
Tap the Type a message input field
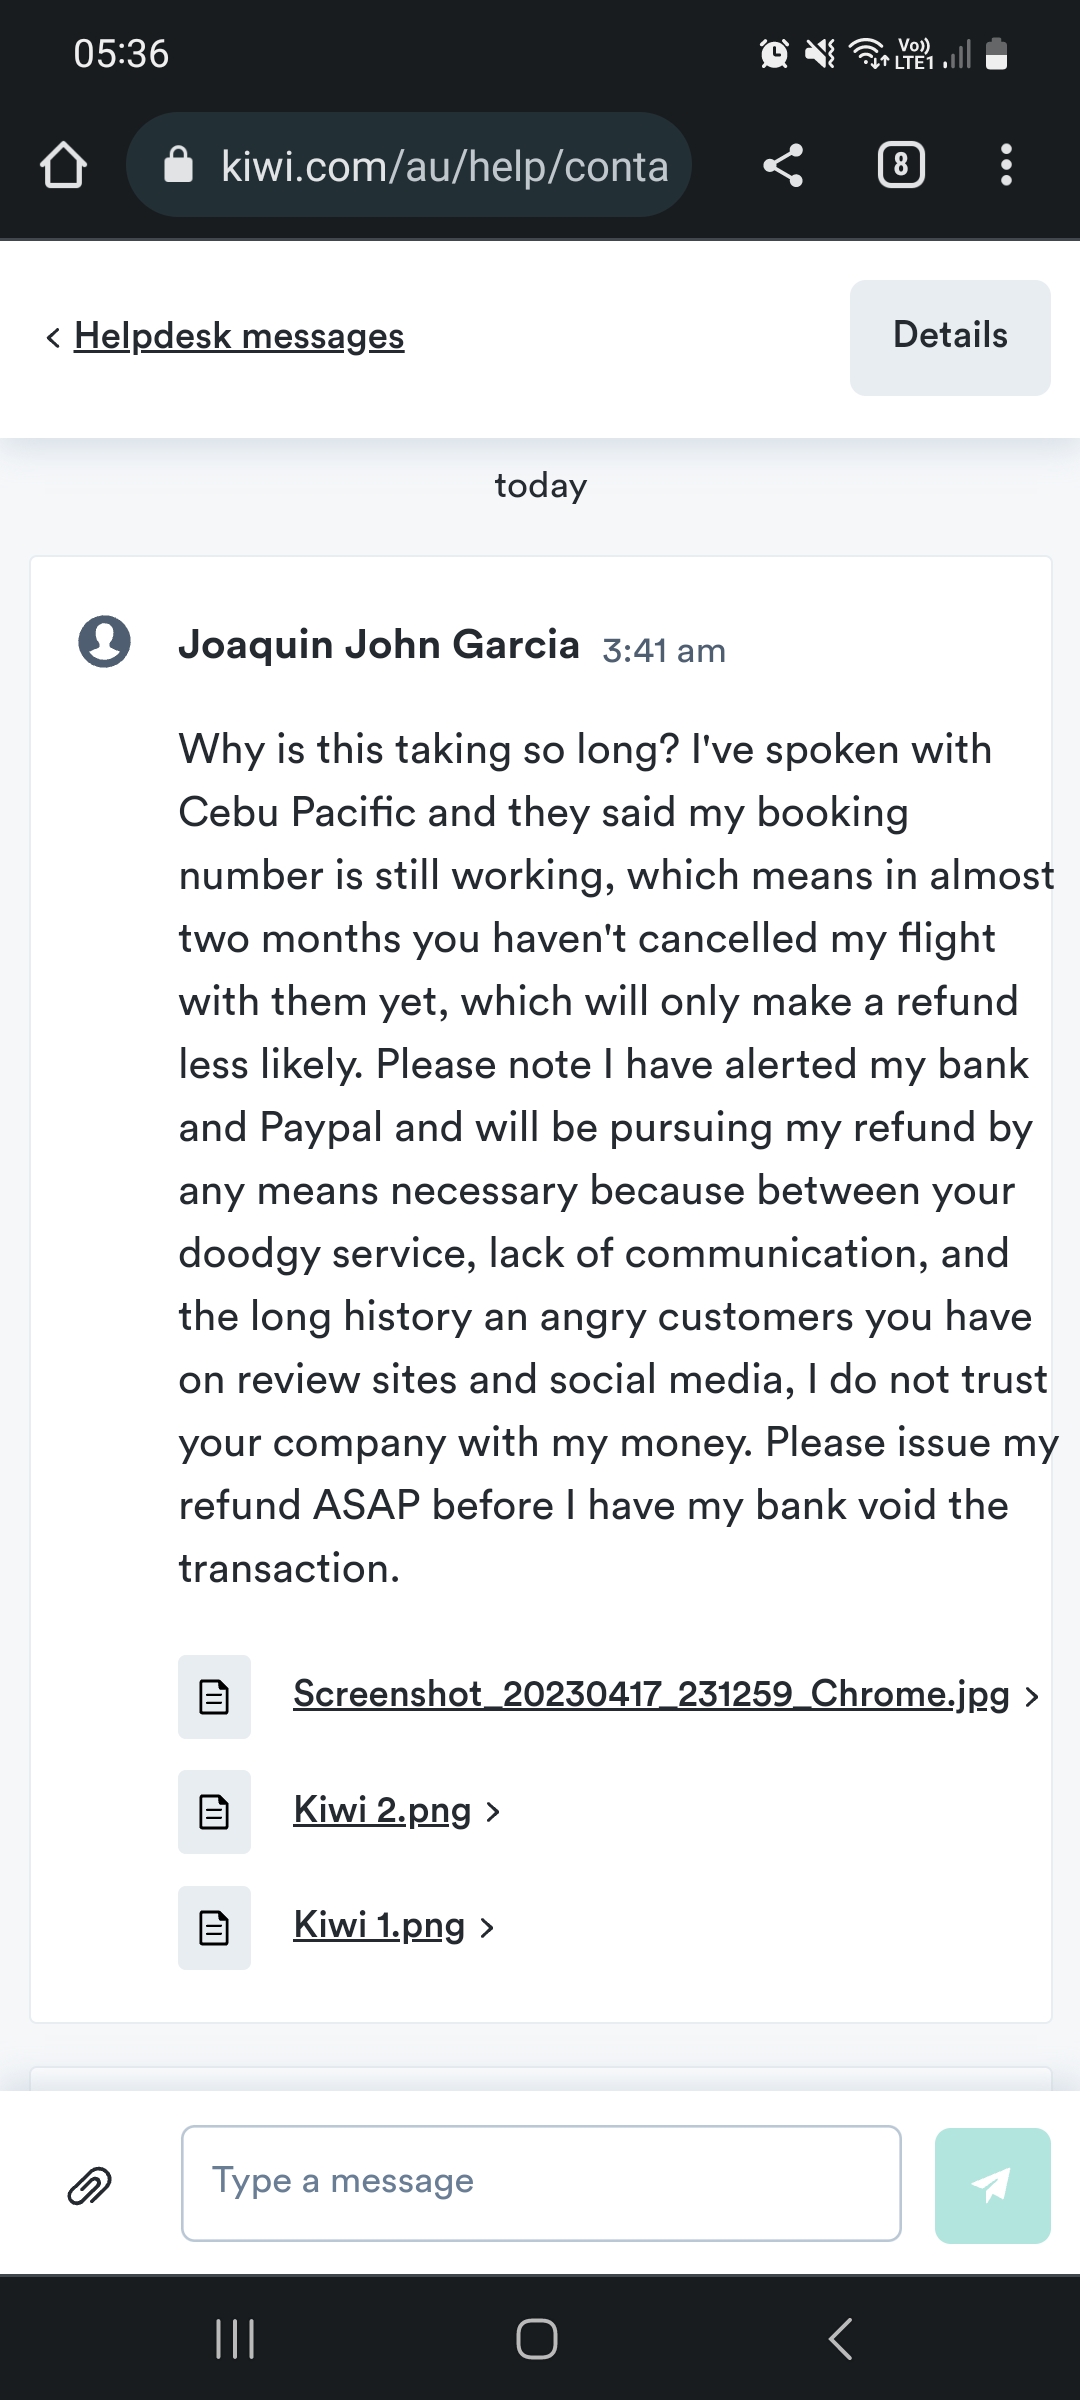click(x=540, y=2181)
